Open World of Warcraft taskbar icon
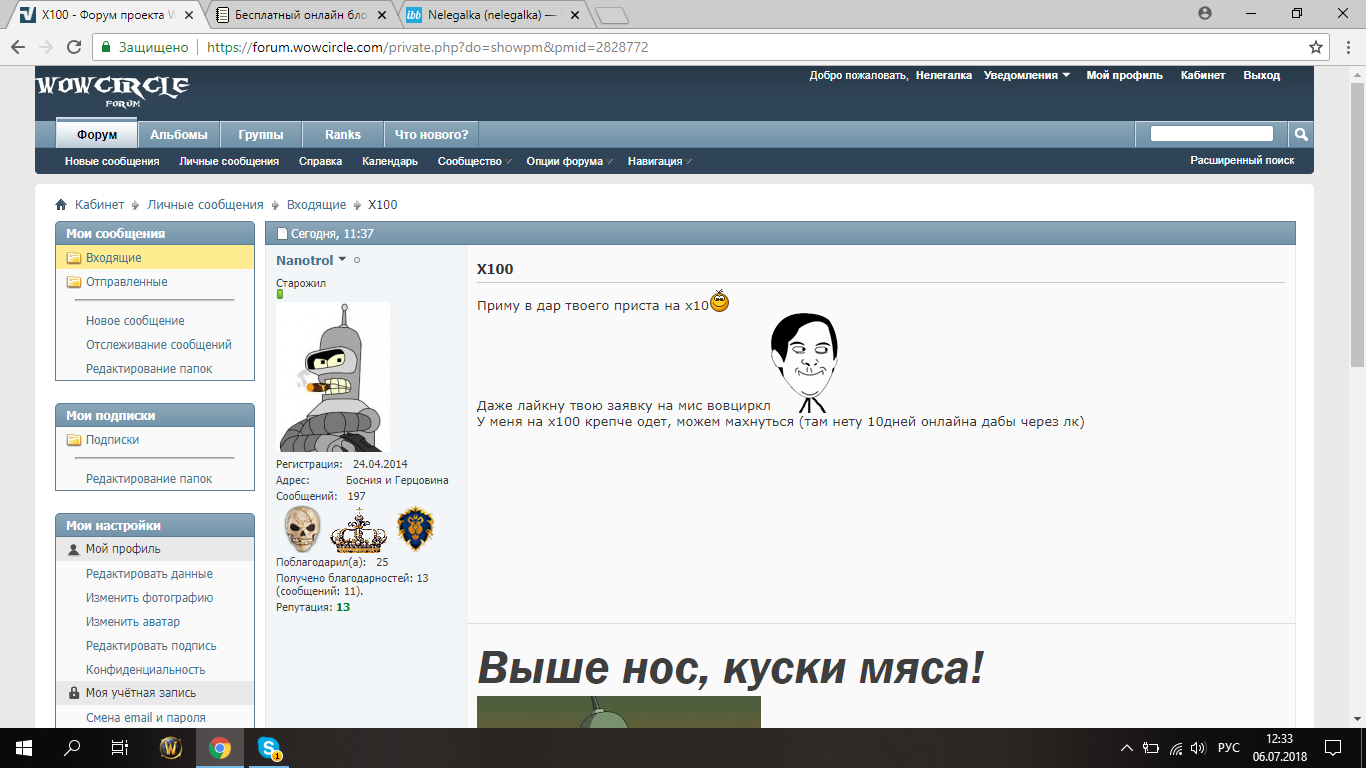1366x768 pixels. [171, 748]
